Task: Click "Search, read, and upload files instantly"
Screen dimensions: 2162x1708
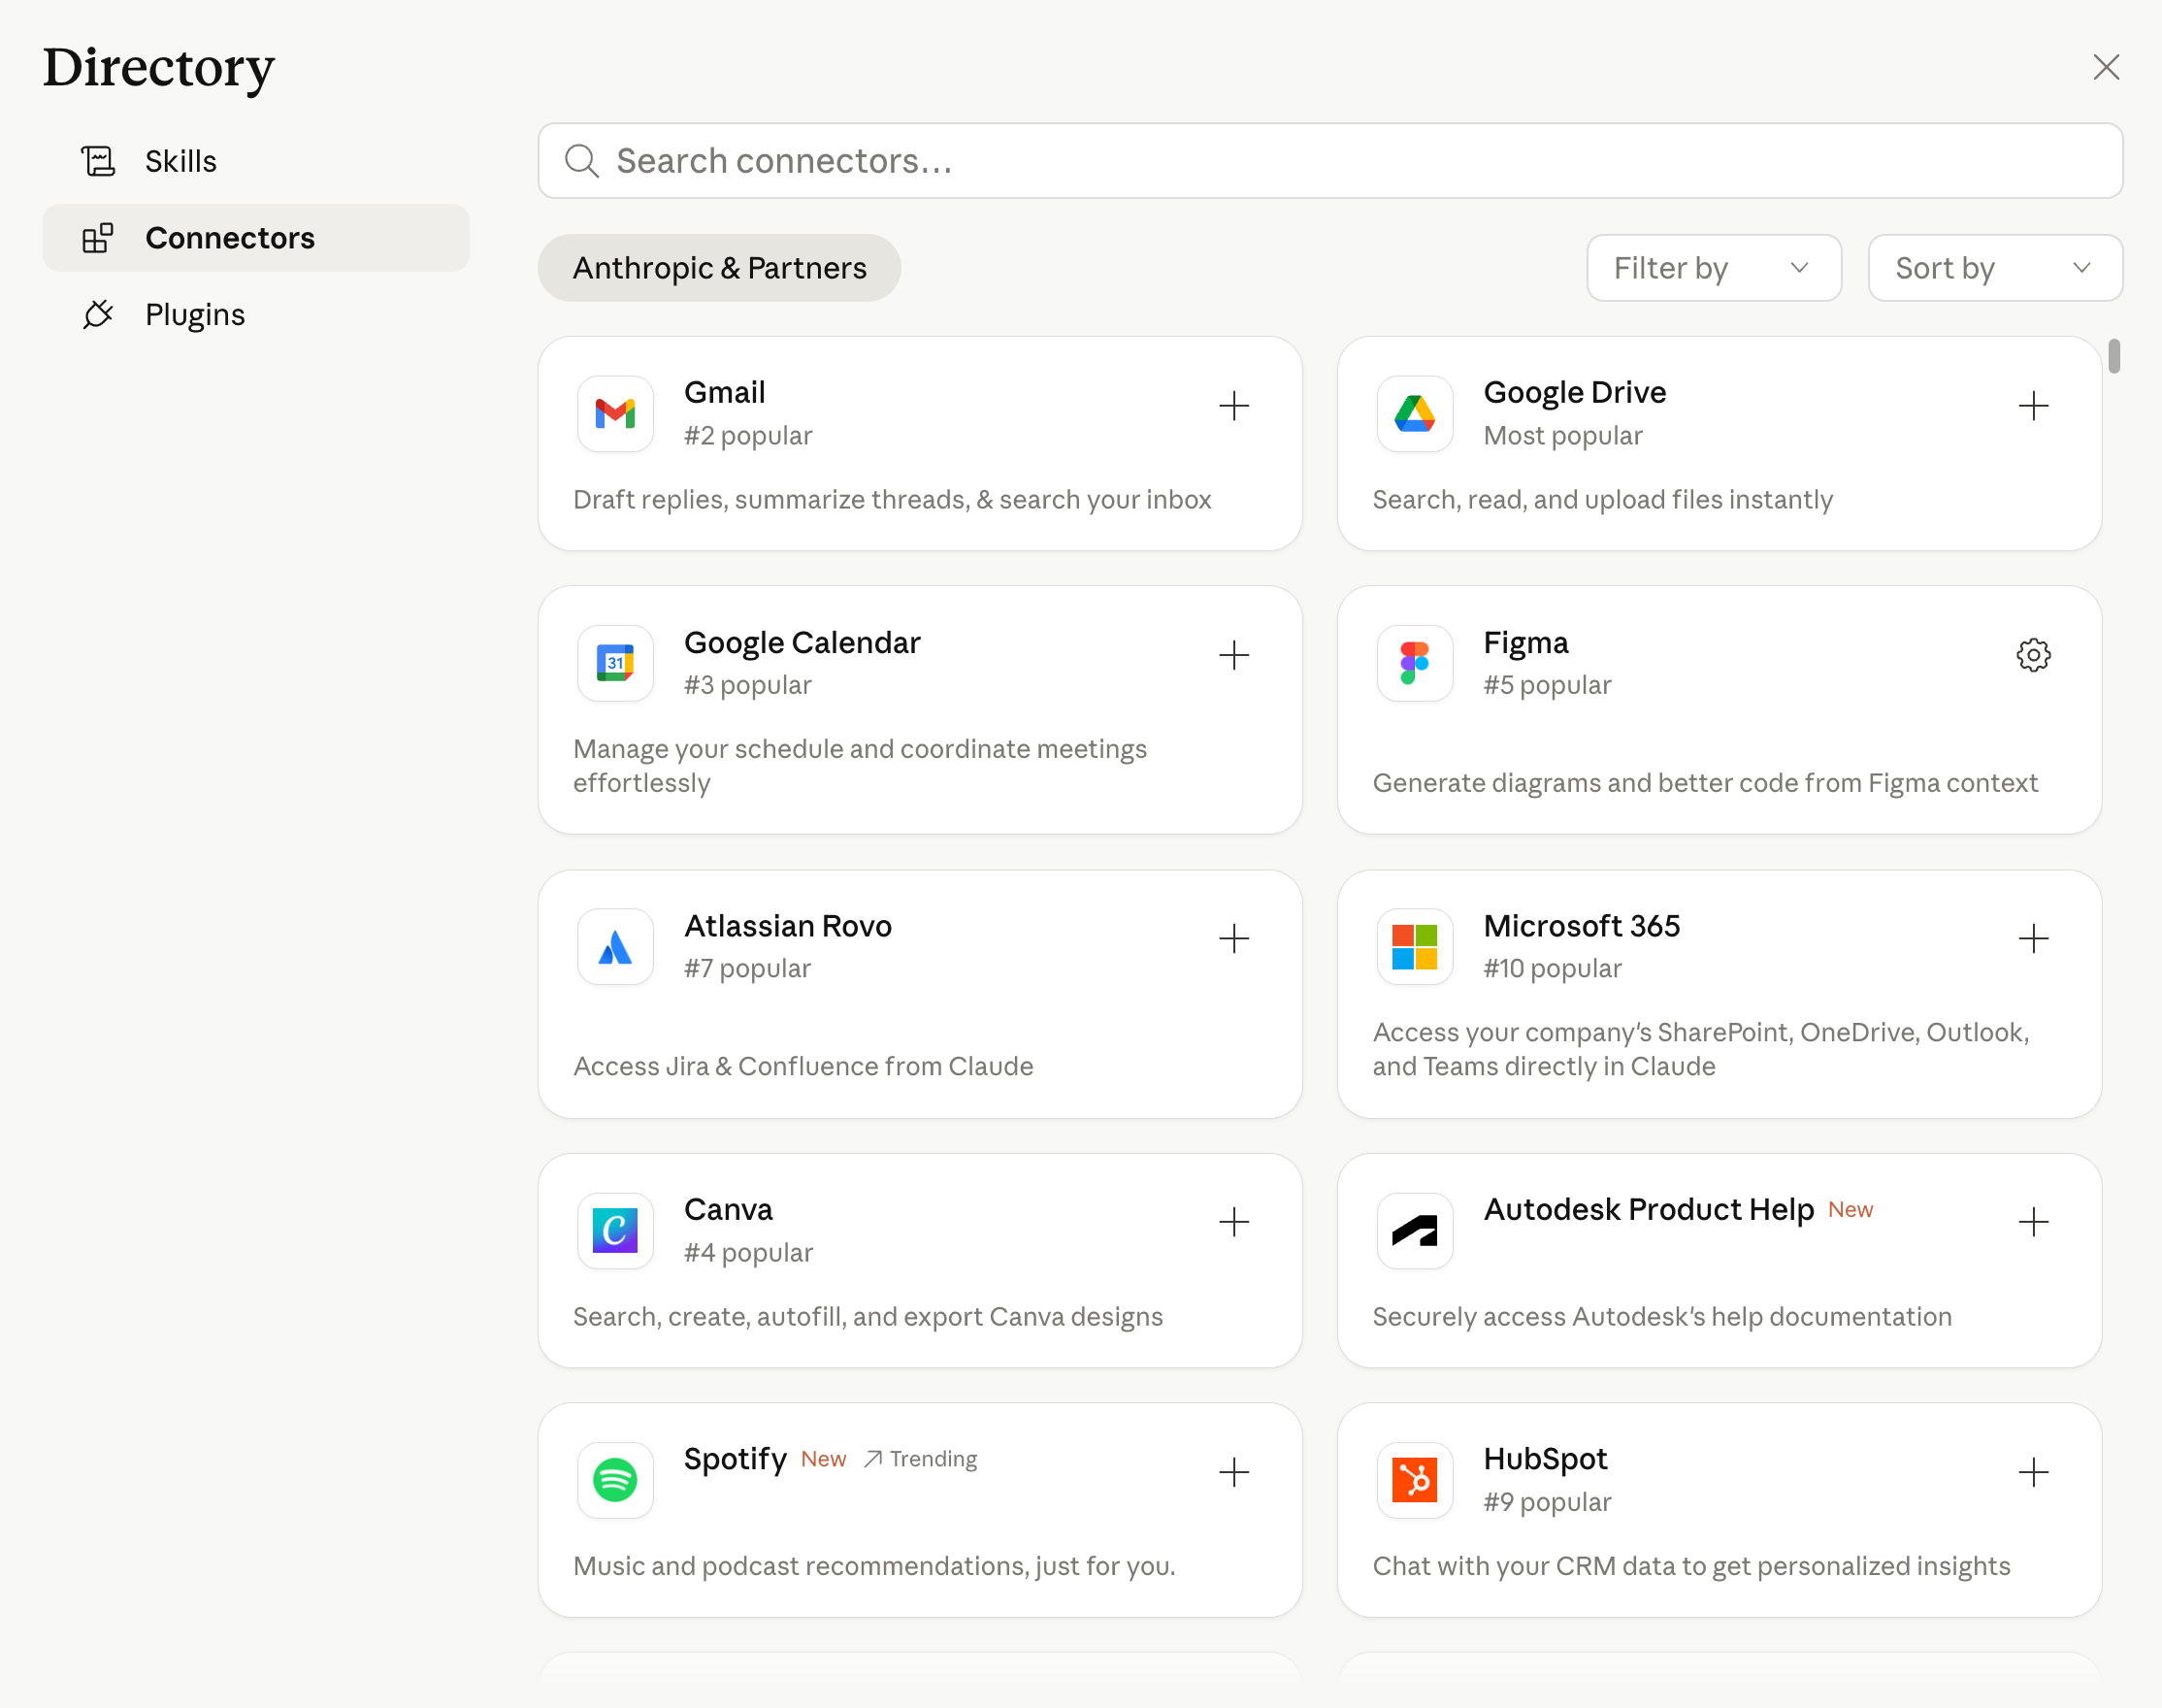Action: (1602, 500)
